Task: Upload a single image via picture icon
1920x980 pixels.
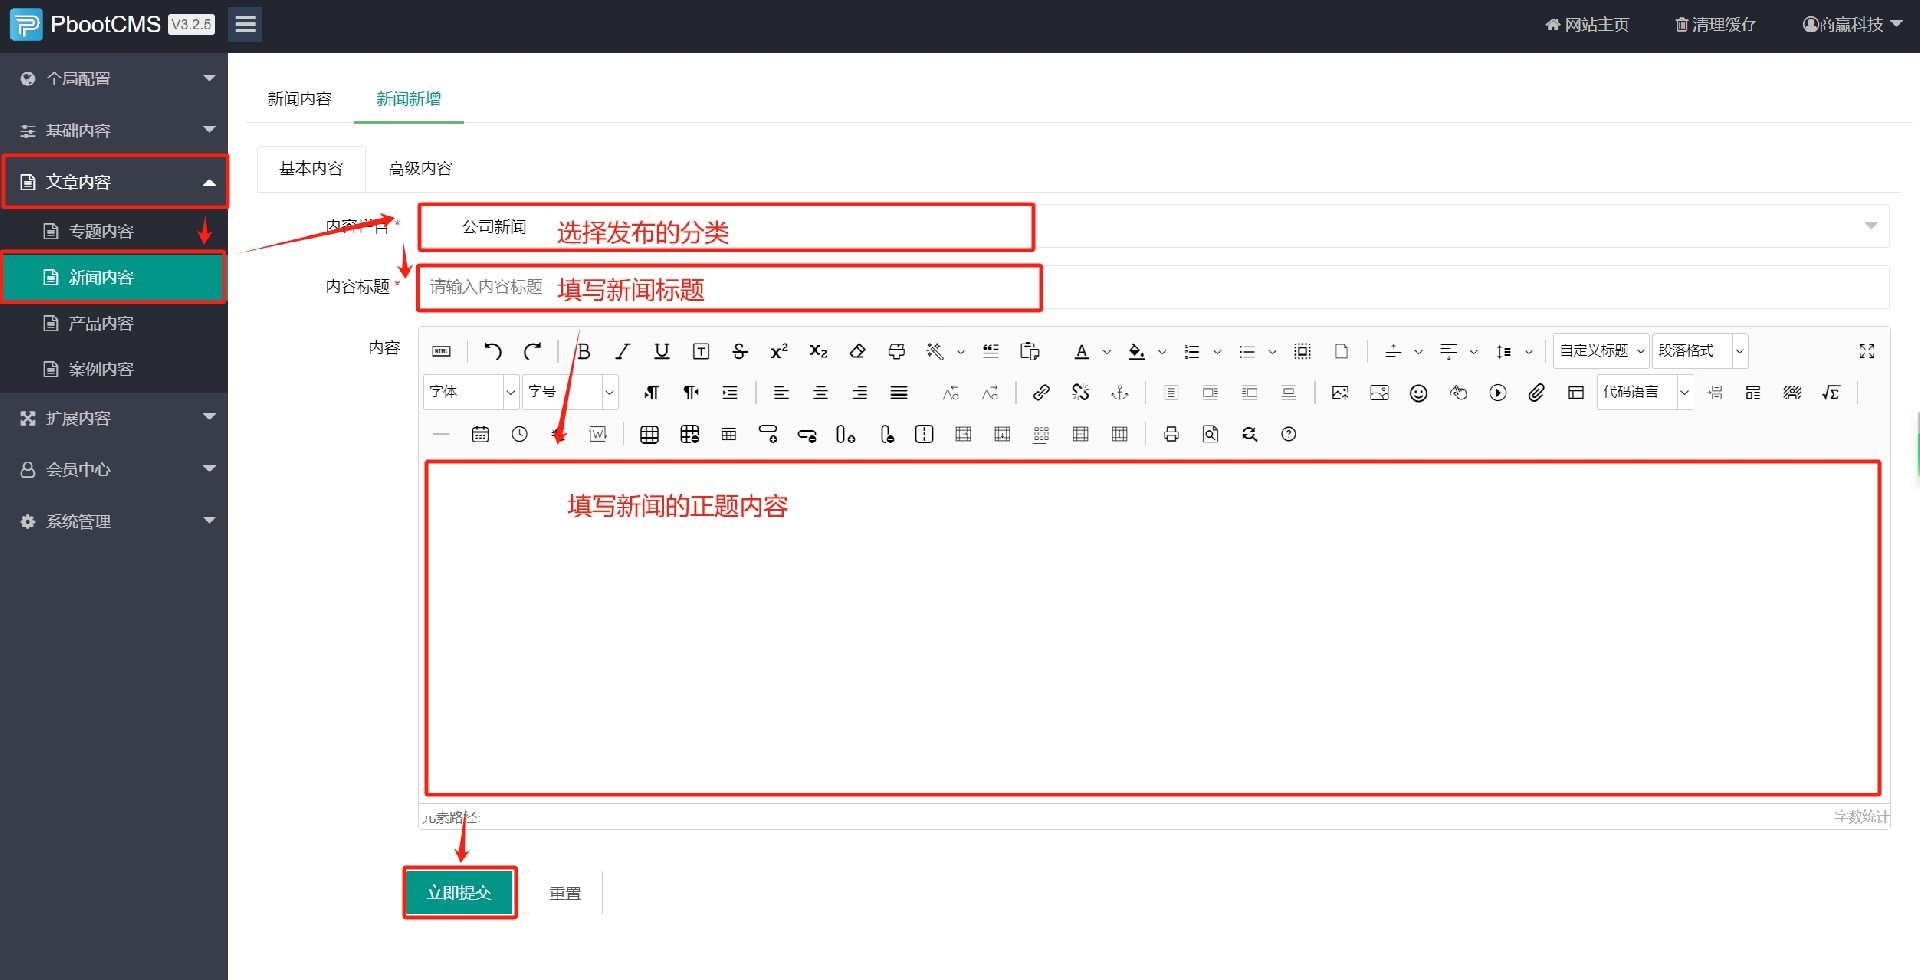Action: (x=1340, y=393)
